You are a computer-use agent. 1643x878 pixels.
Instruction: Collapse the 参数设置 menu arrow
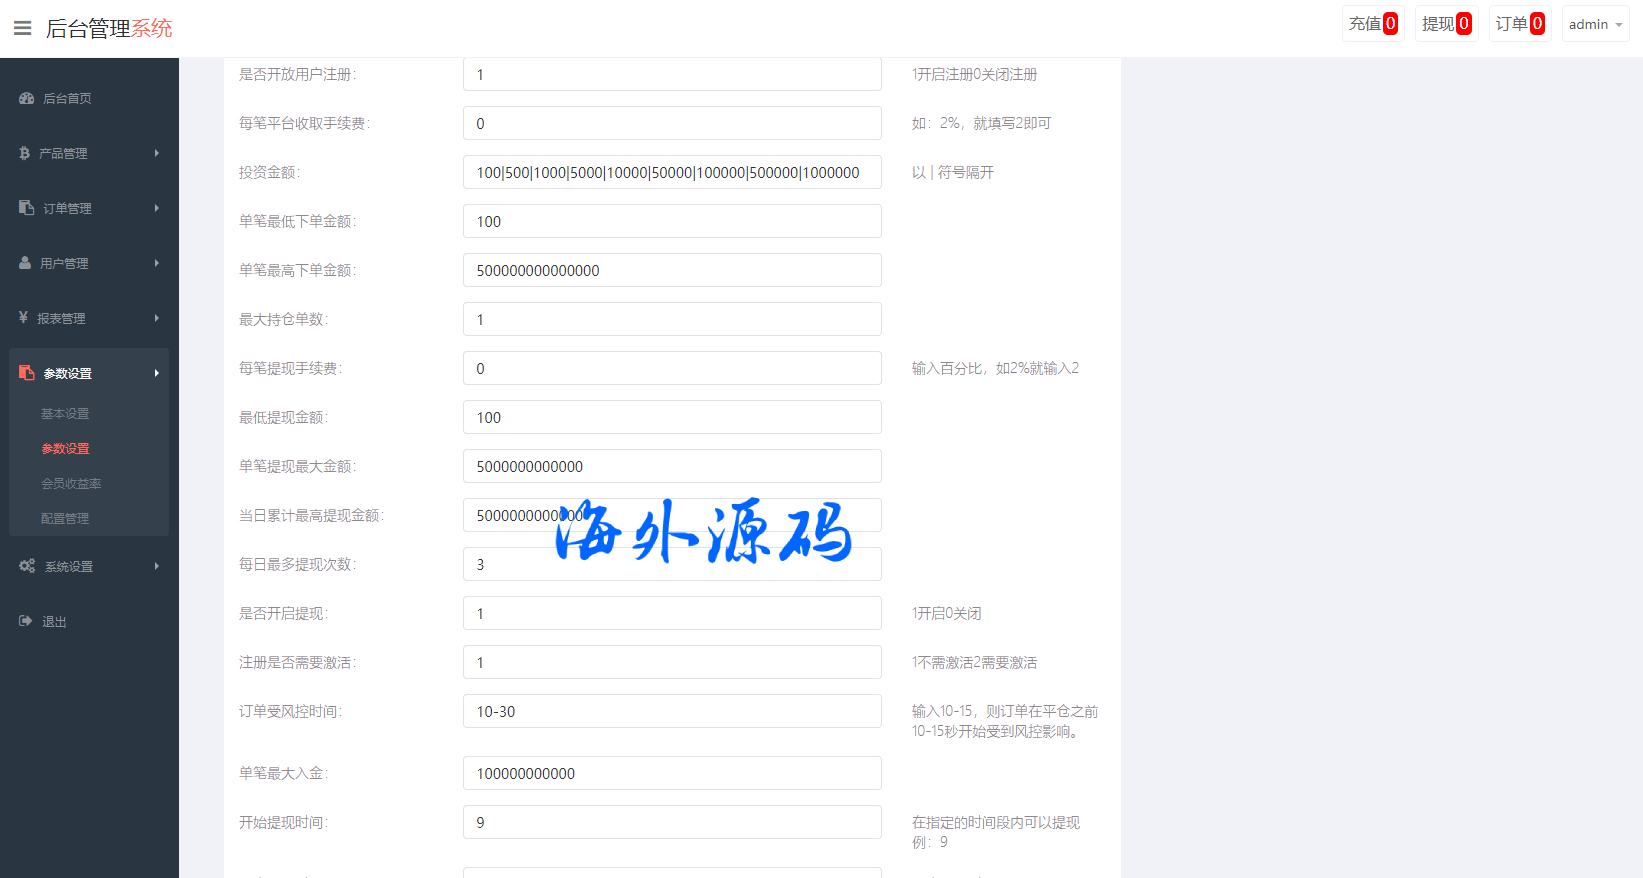157,373
